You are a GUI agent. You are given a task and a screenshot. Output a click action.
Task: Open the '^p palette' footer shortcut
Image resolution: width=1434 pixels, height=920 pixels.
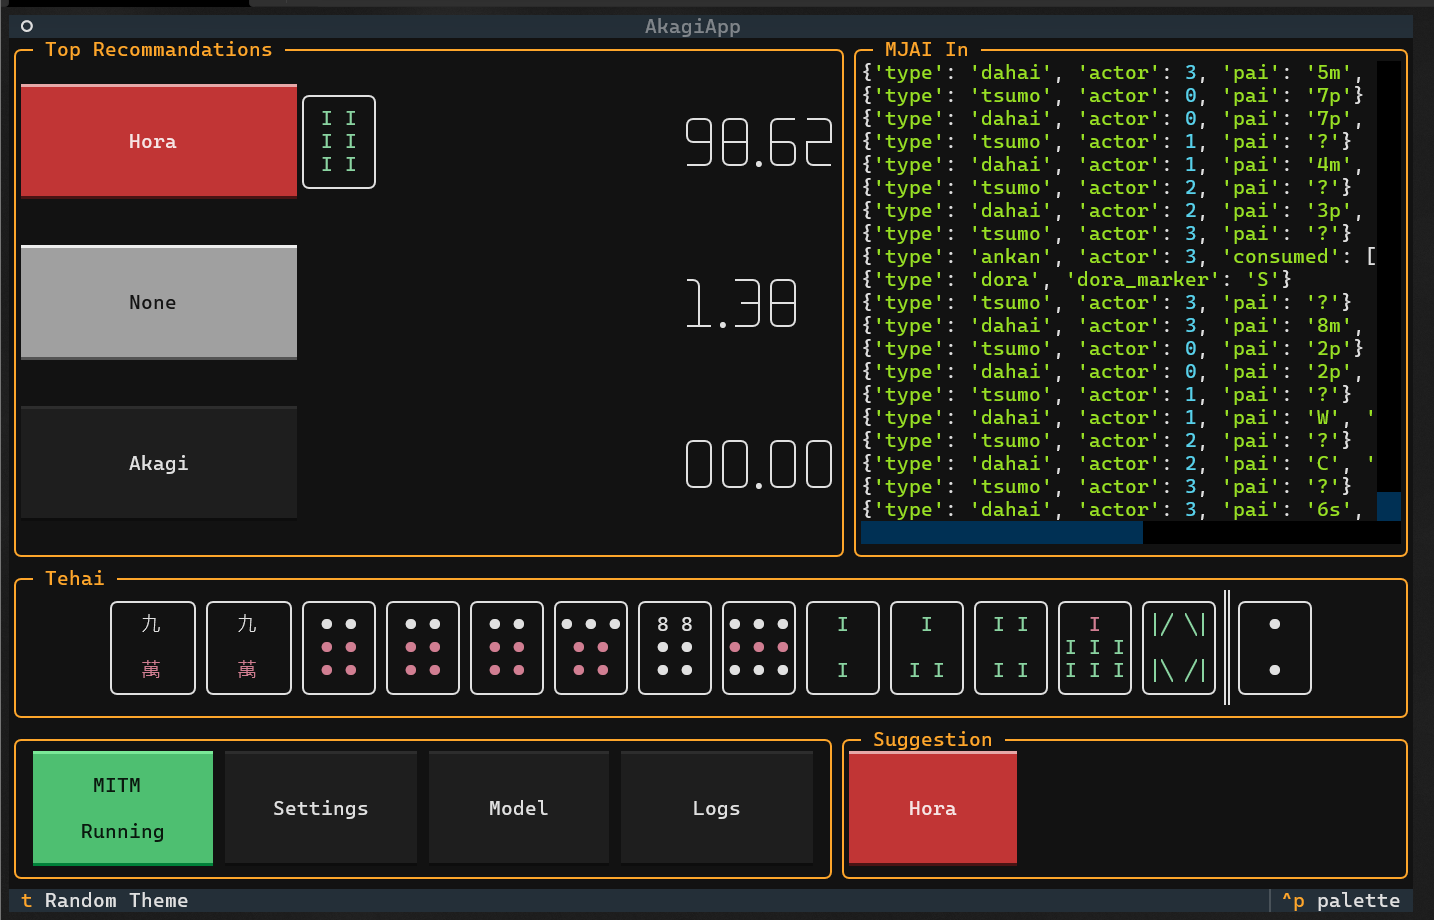coord(1341,900)
